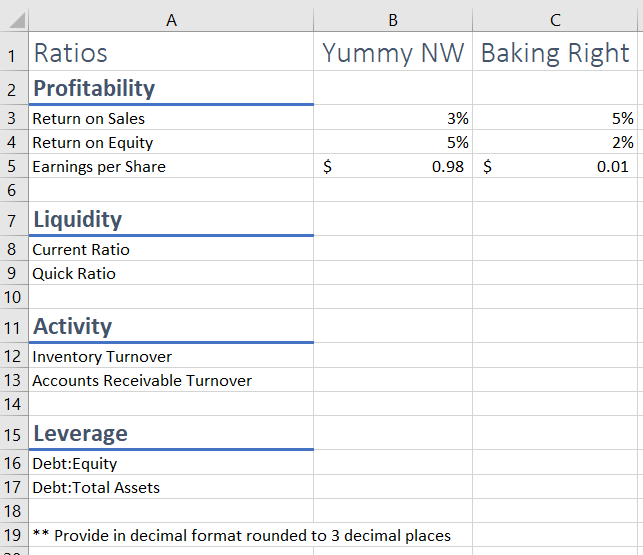The image size is (643, 555).
Task: Click Baking Right Return on Sales 5% cell
Action: (x=555, y=118)
